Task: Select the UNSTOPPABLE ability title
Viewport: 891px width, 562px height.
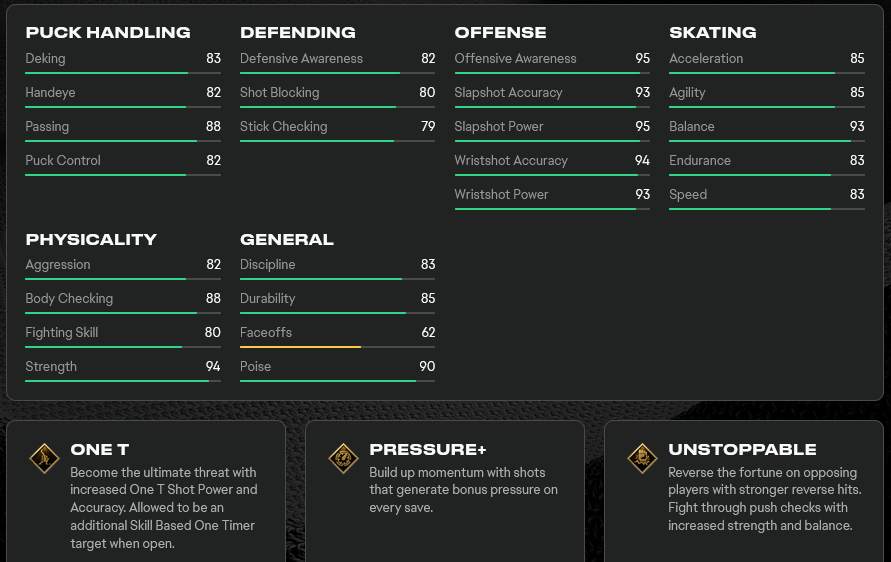Action: (x=742, y=449)
